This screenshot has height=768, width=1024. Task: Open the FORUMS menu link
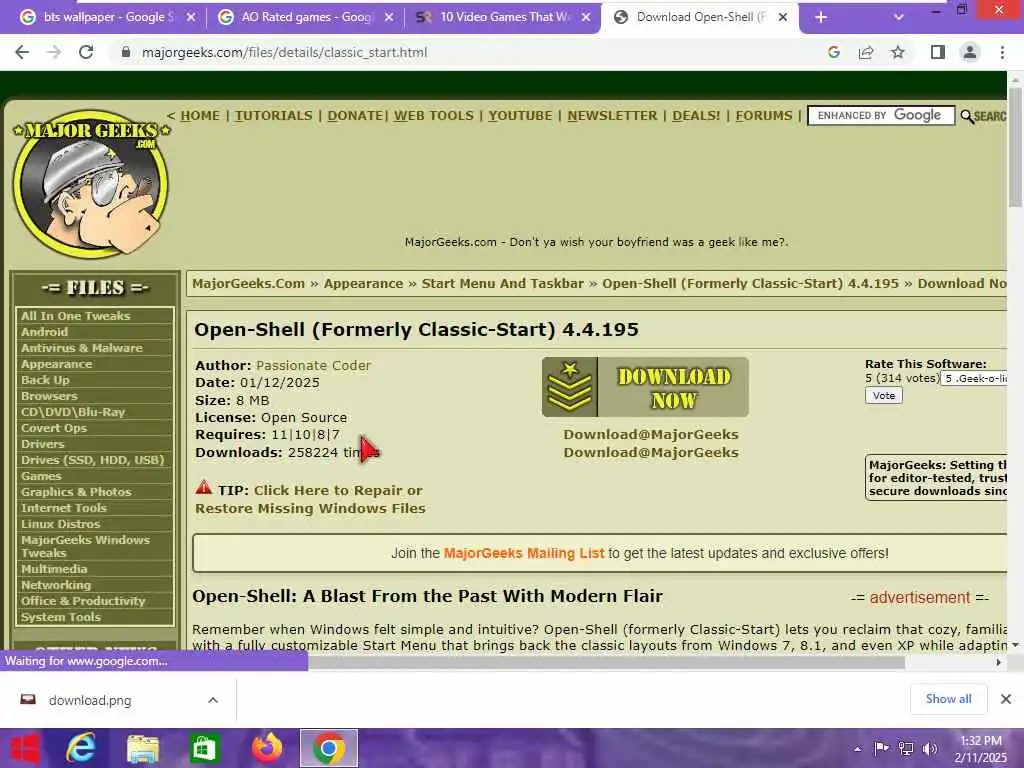click(764, 116)
